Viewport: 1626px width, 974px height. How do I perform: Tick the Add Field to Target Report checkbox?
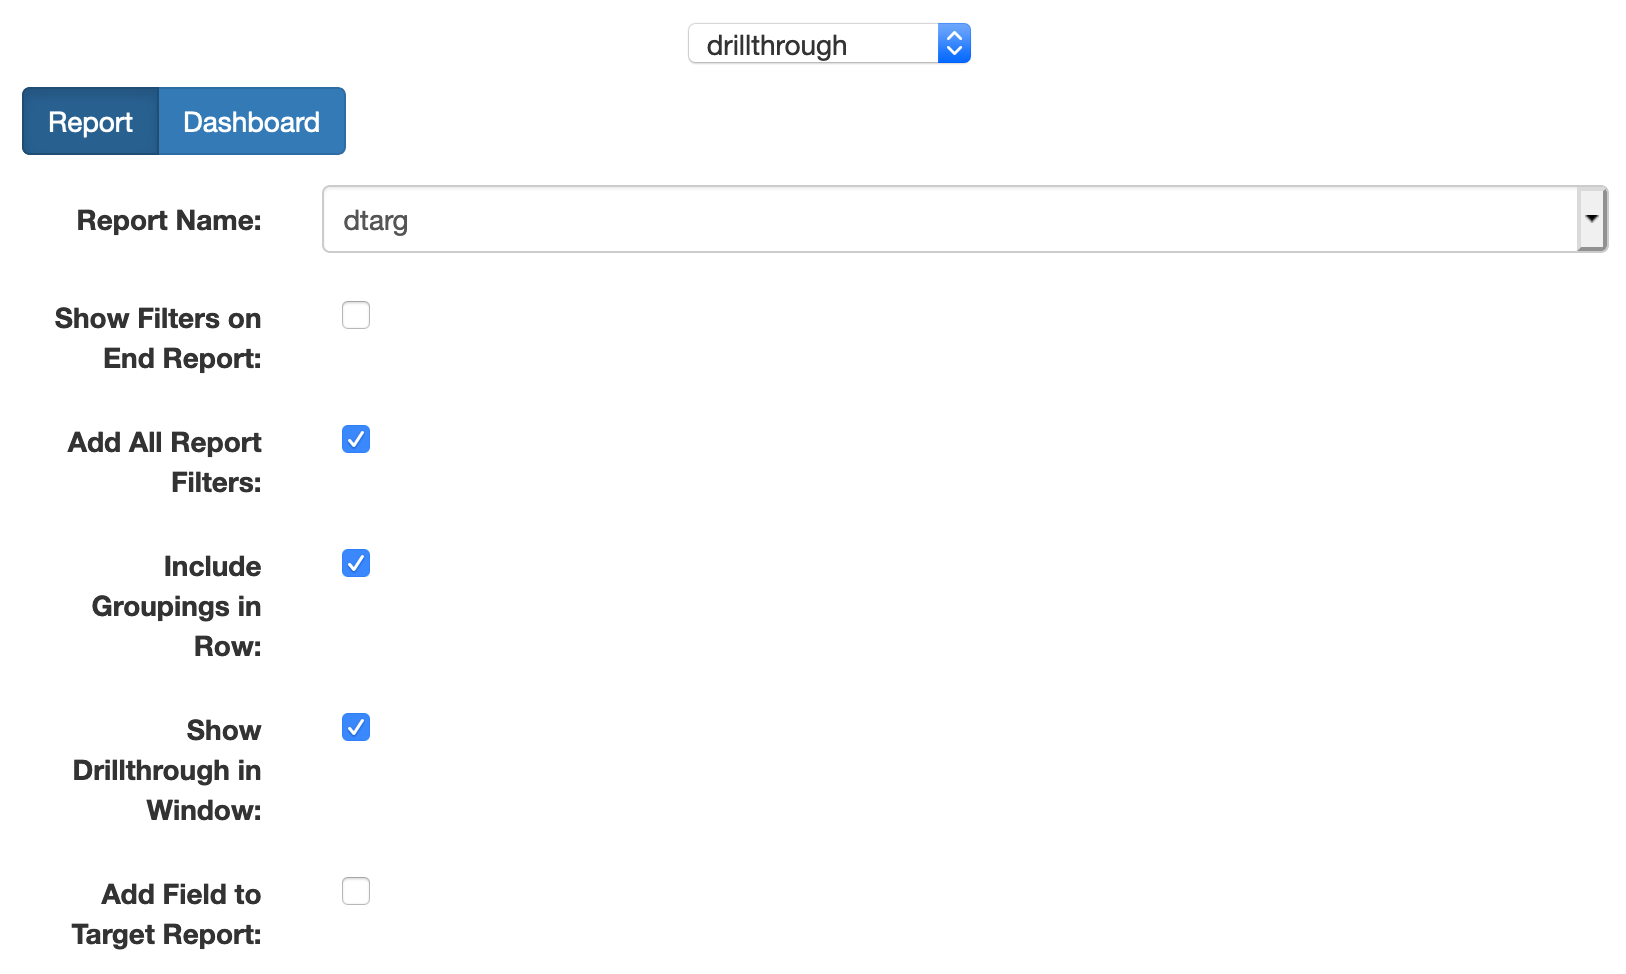tap(356, 892)
